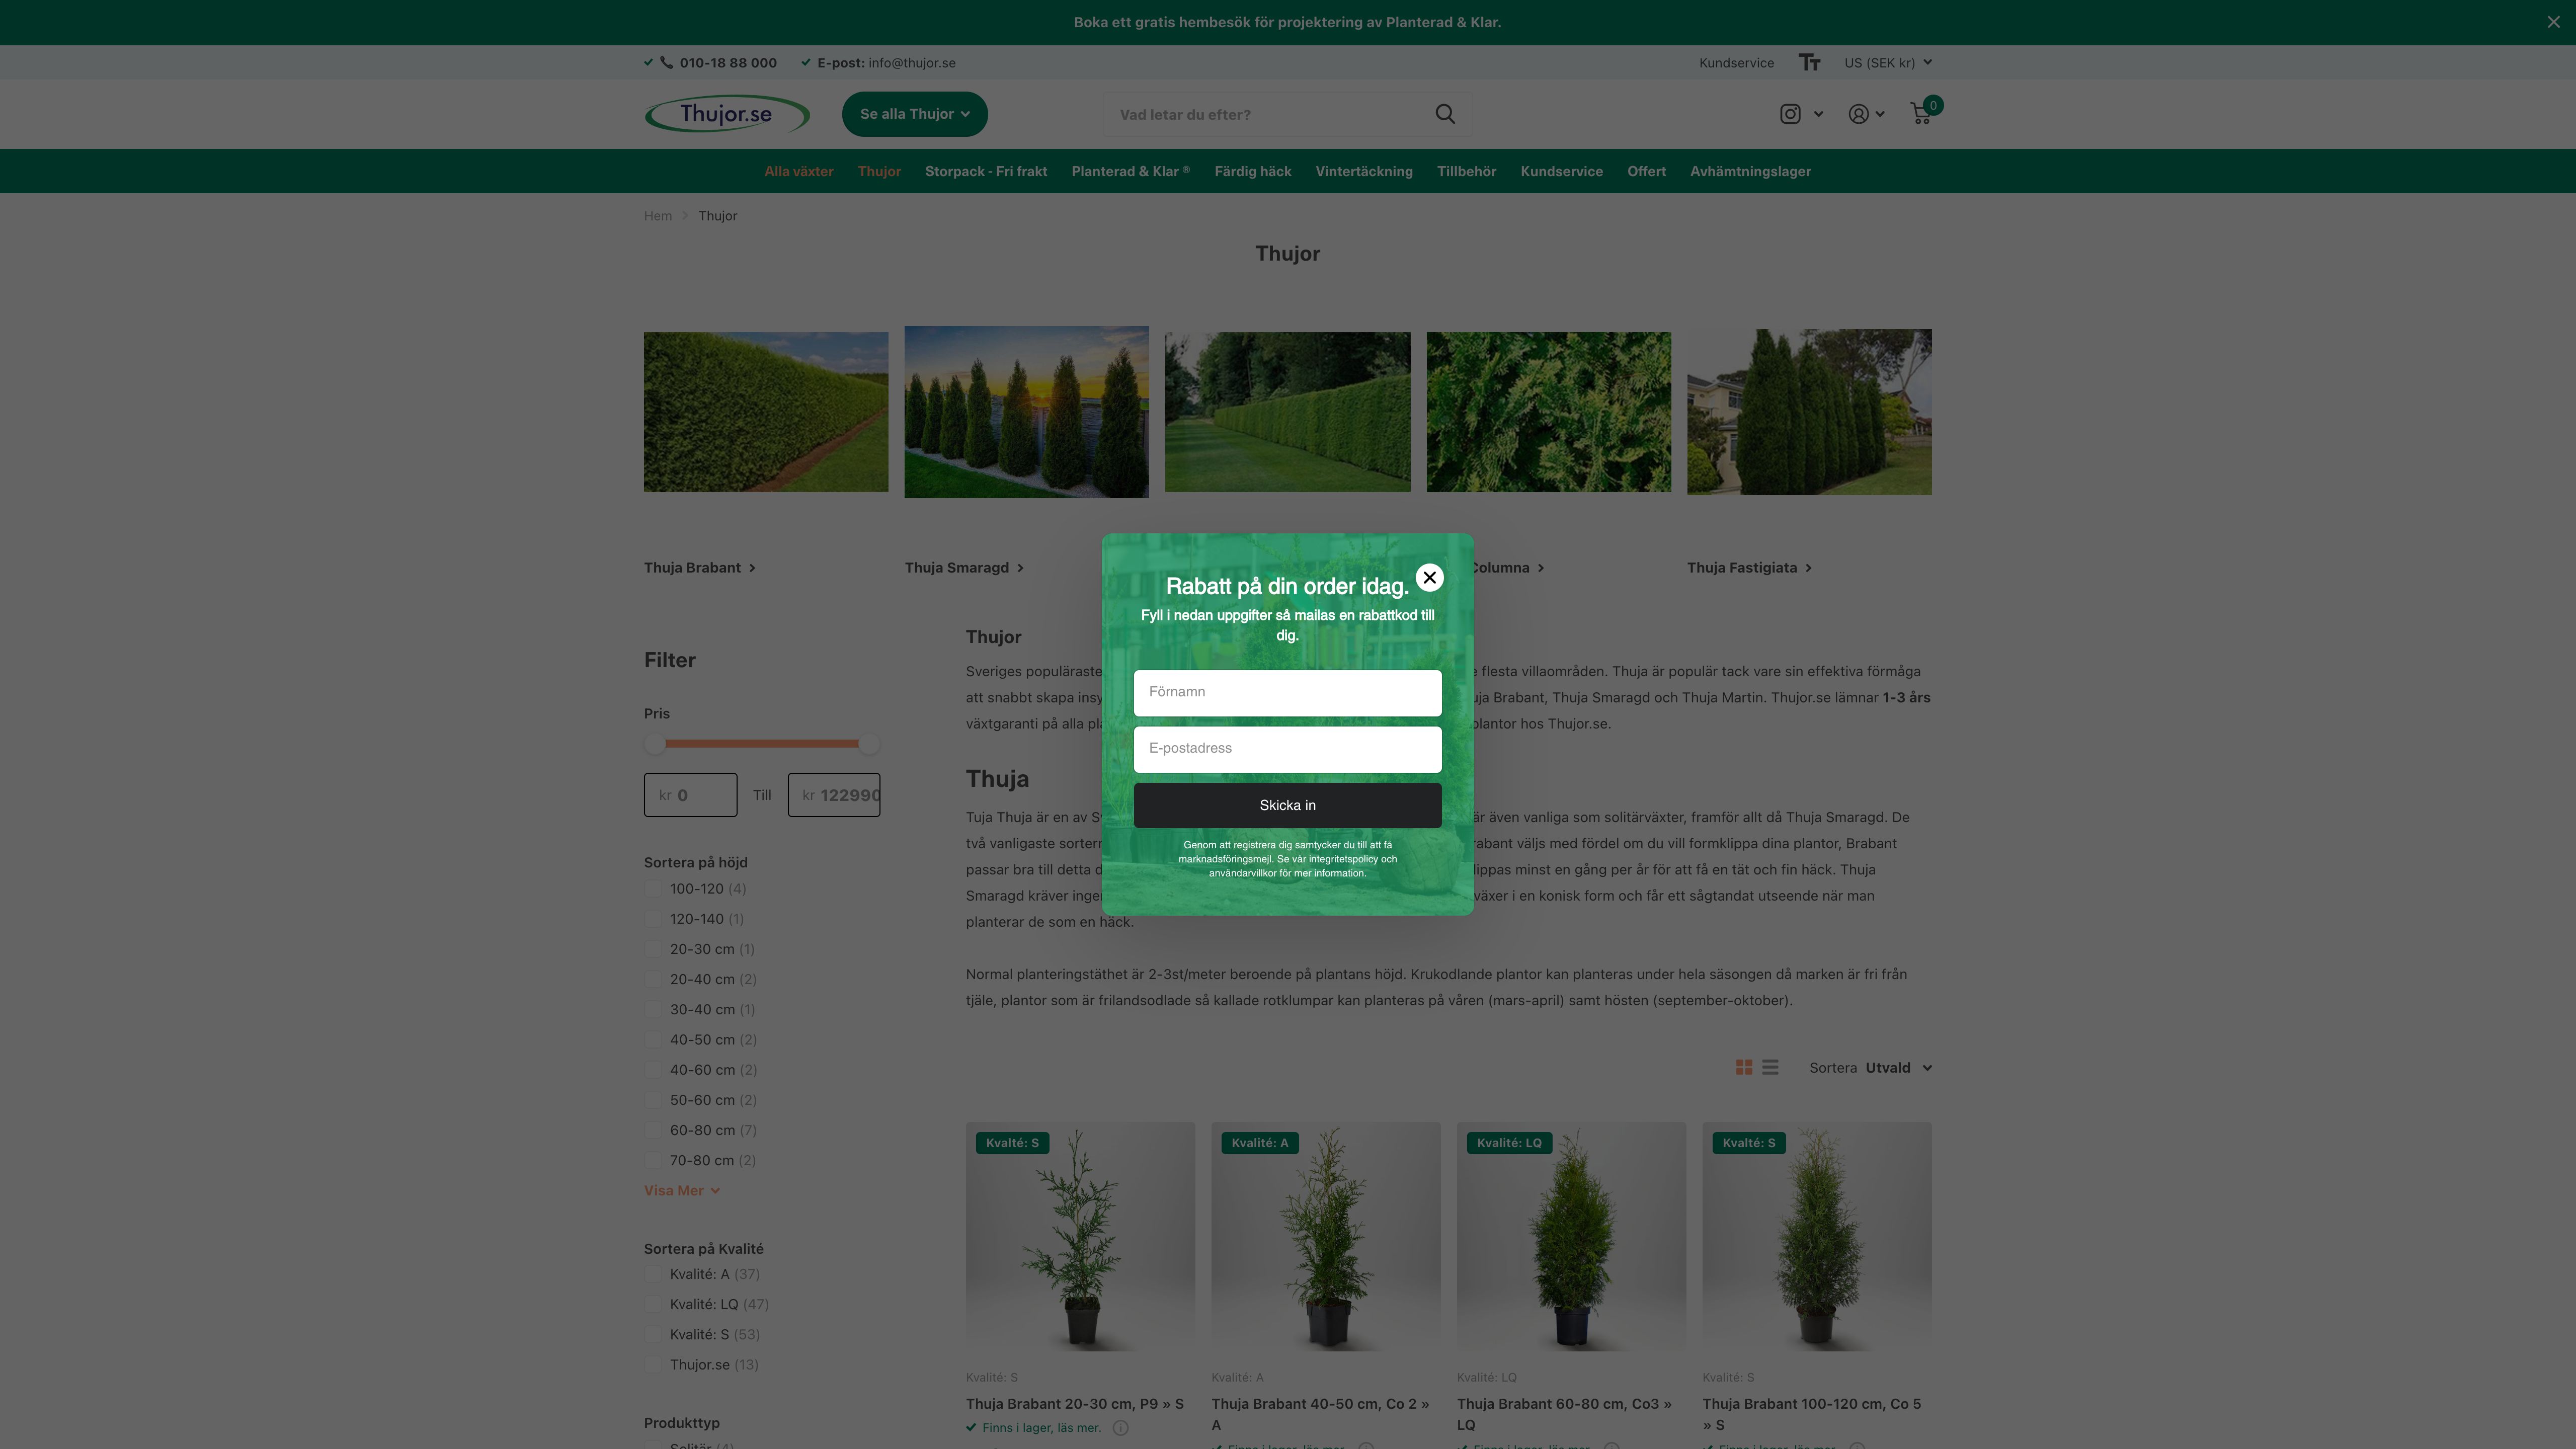Open 'Kundservice' from the navigation menu
Viewport: 2576px width, 1449px height.
(x=1561, y=171)
